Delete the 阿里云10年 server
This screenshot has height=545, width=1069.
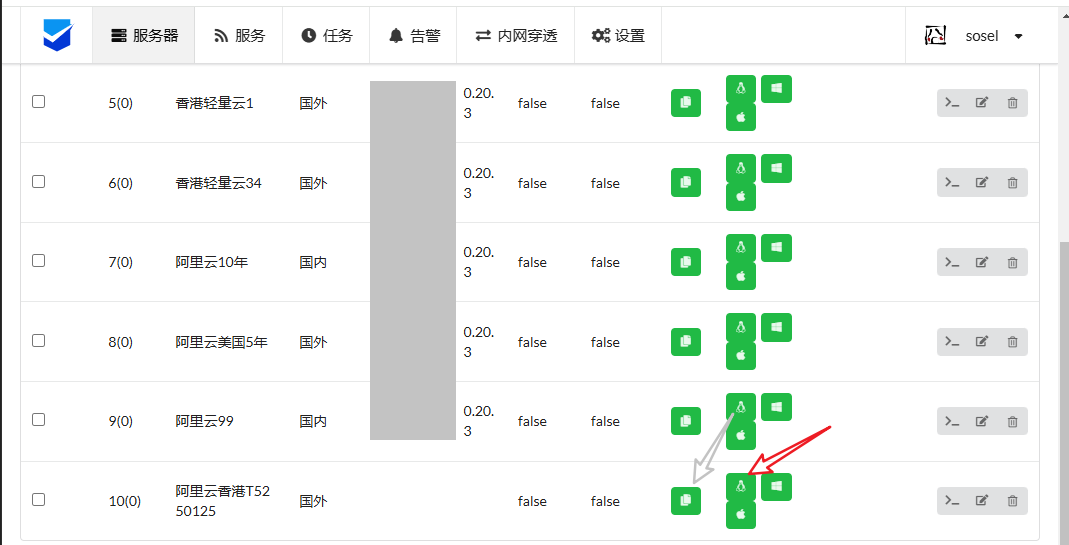(x=1012, y=262)
